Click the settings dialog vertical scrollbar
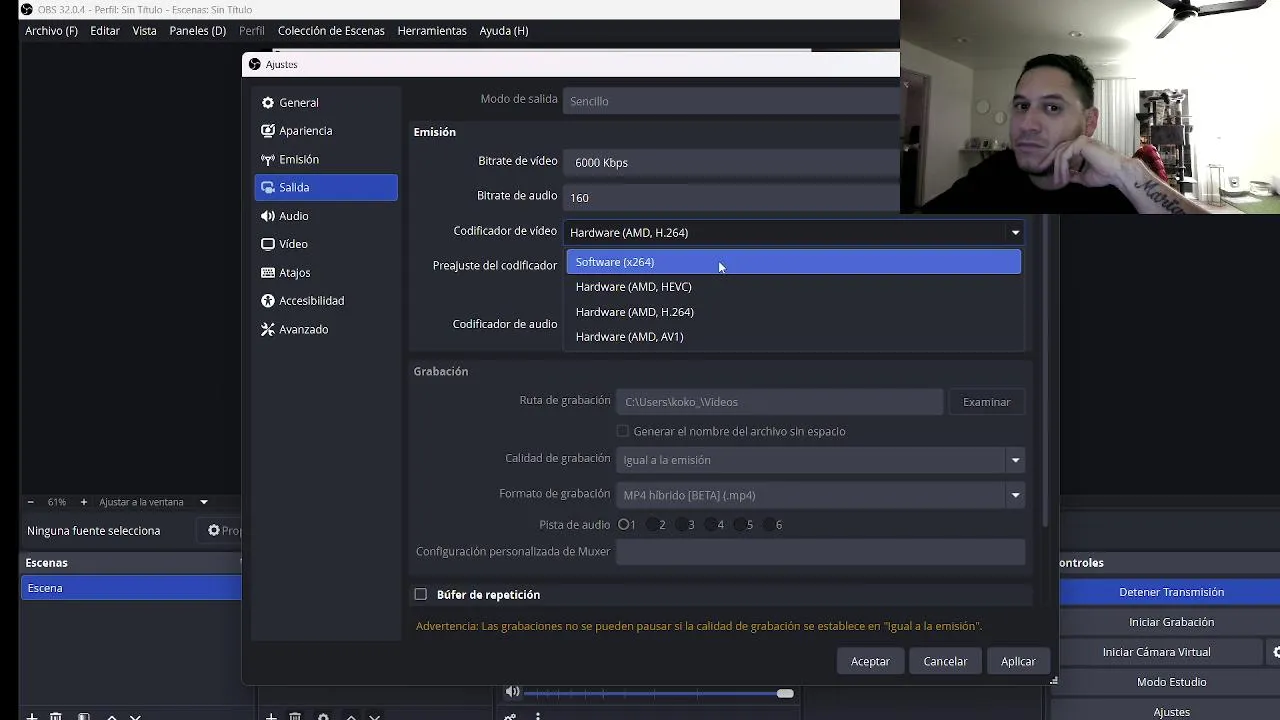The height and width of the screenshot is (720, 1280). 1045,370
